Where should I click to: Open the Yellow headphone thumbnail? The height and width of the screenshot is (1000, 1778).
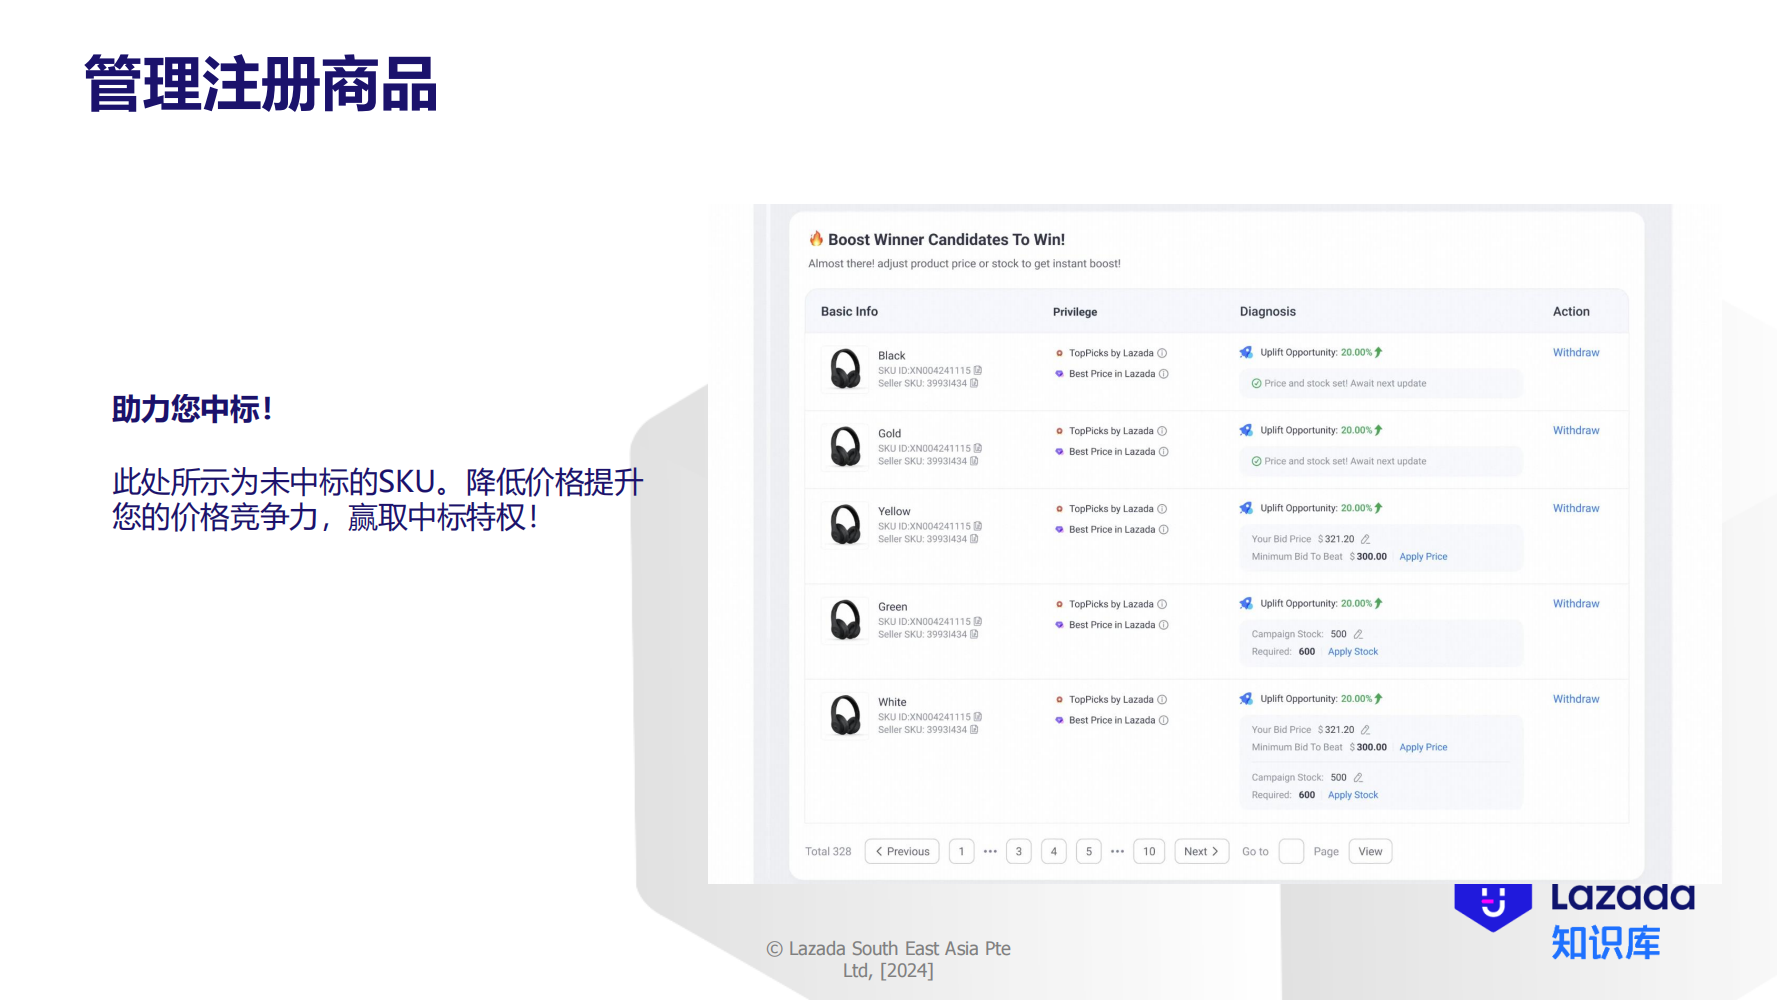(846, 525)
